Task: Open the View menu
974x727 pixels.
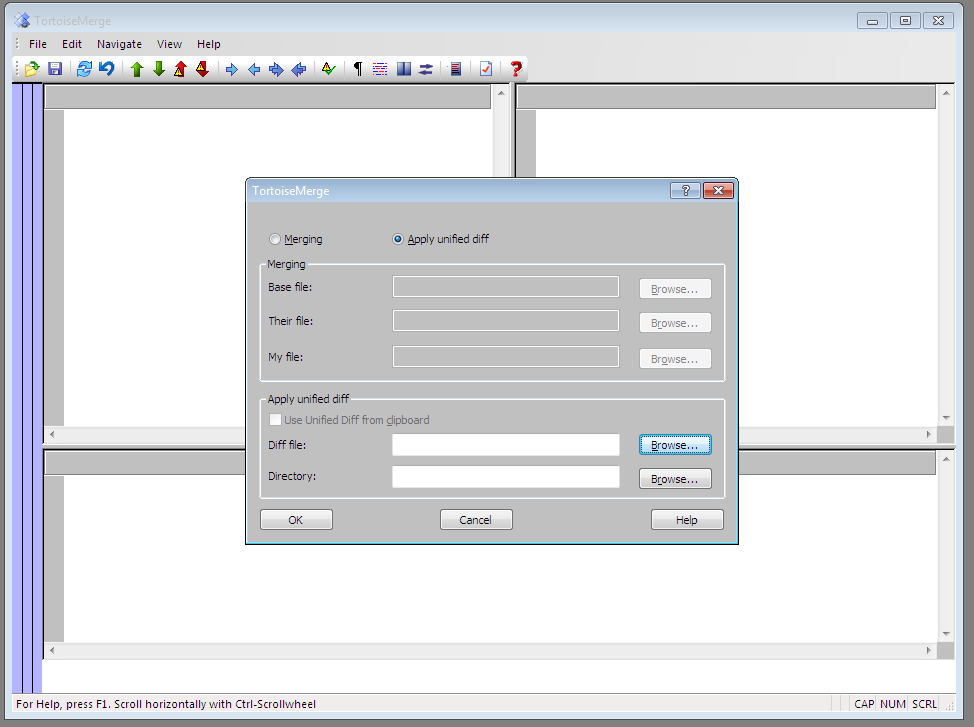Action: tap(169, 44)
